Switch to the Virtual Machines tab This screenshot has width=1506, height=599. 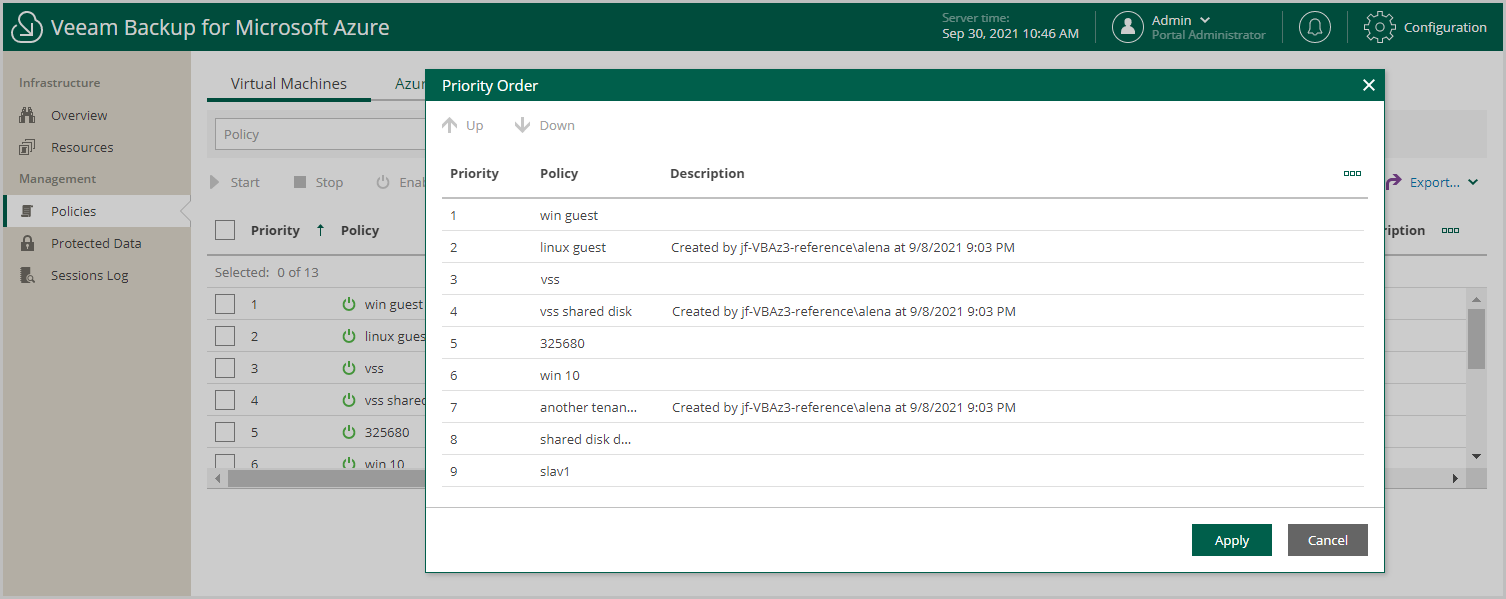click(x=289, y=84)
